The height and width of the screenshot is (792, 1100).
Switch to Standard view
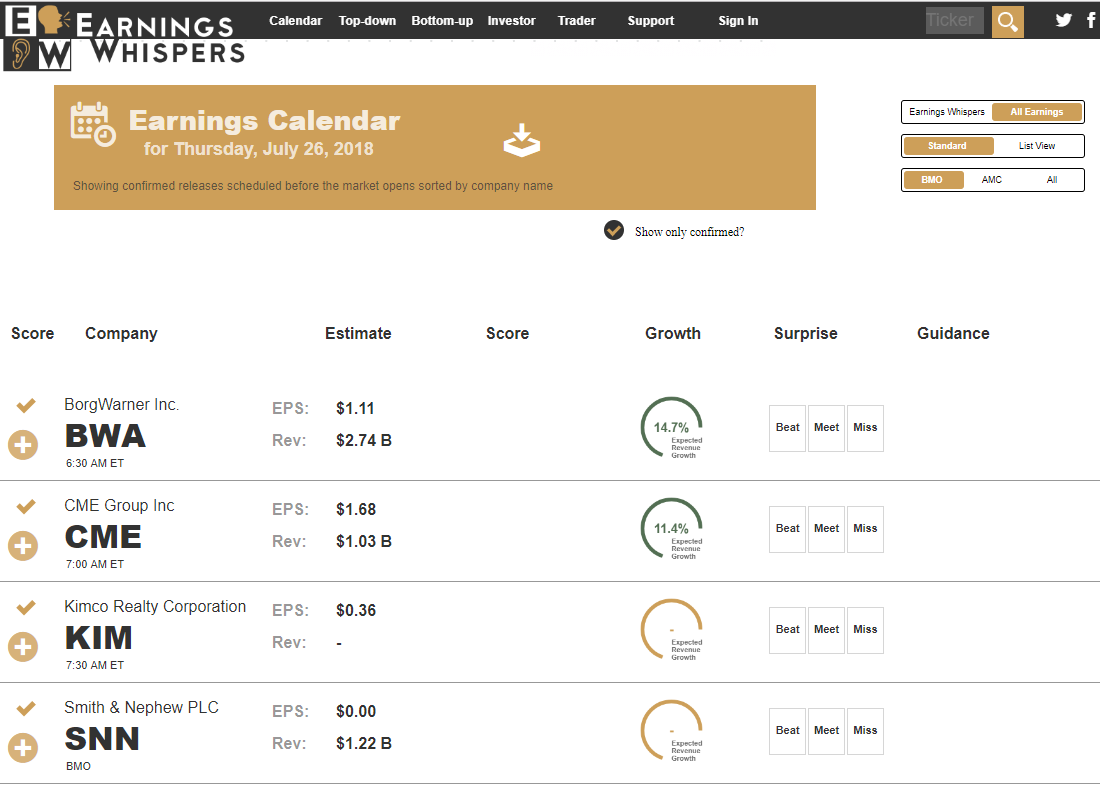pos(948,146)
